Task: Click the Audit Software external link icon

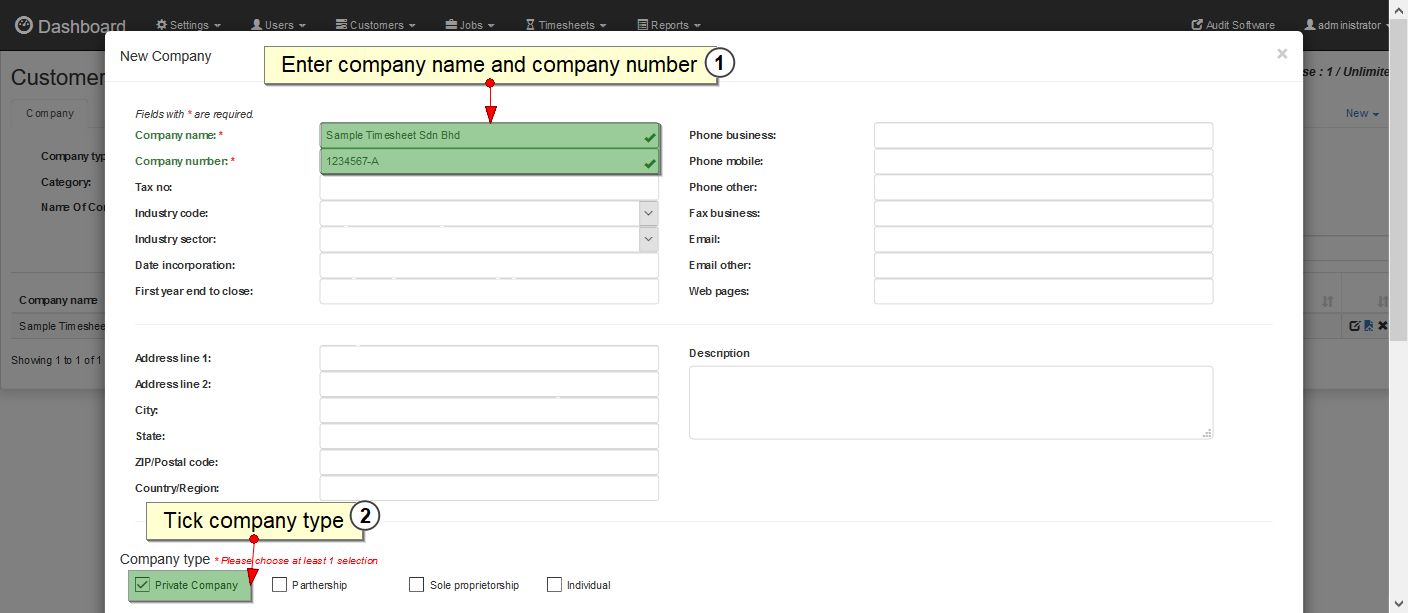Action: [x=1197, y=25]
